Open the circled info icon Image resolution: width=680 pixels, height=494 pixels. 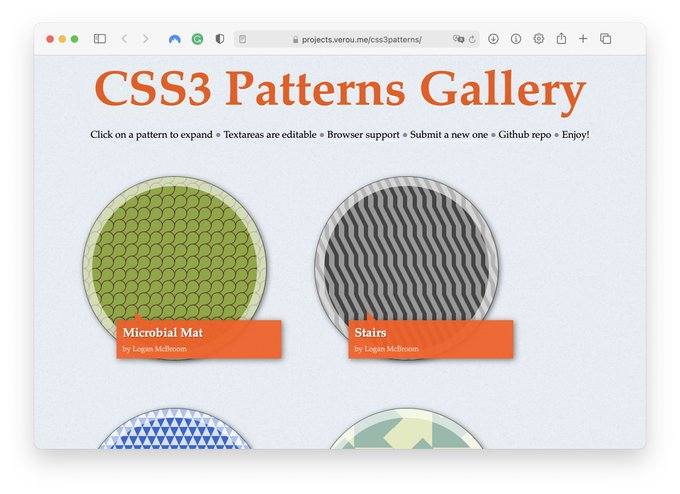point(516,39)
